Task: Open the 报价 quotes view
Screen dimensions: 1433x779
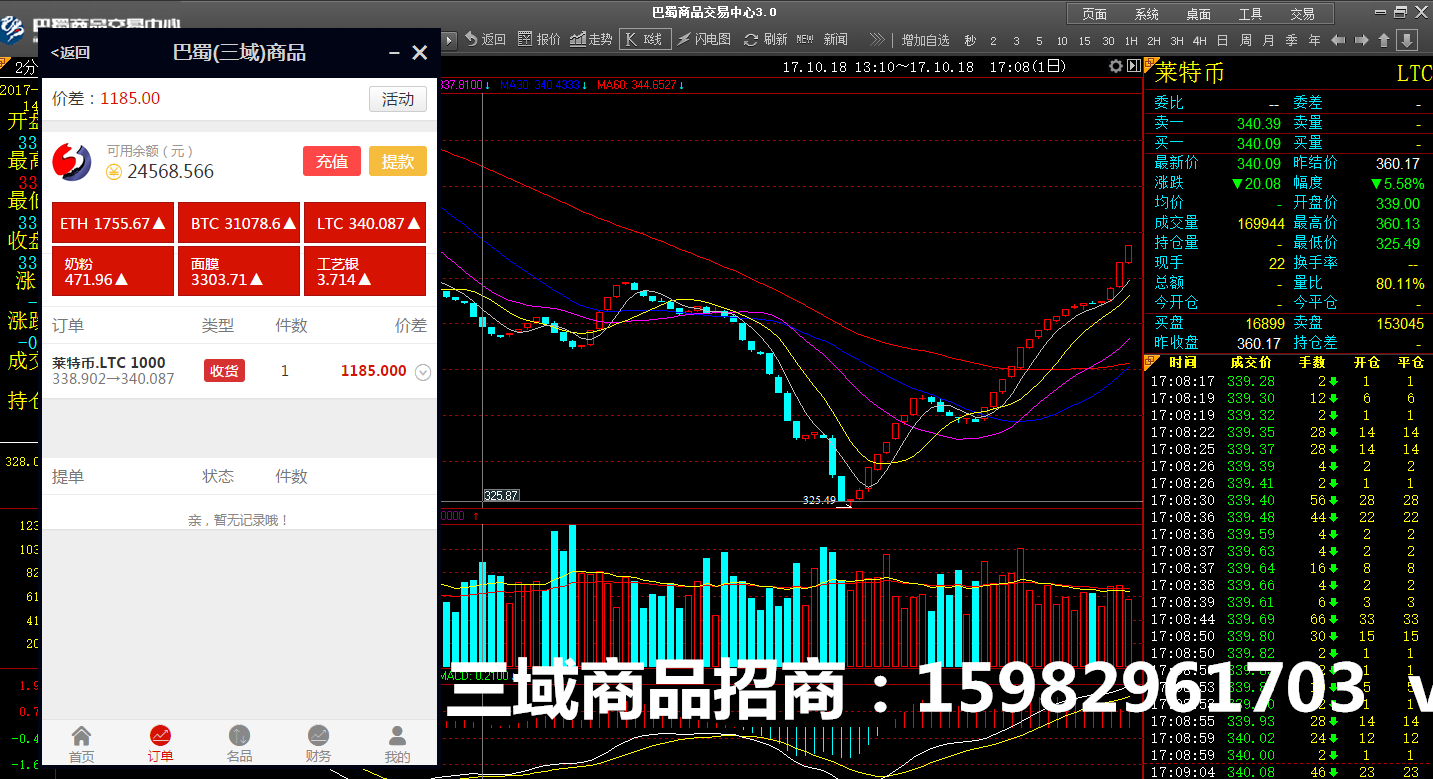Action: click(x=540, y=39)
